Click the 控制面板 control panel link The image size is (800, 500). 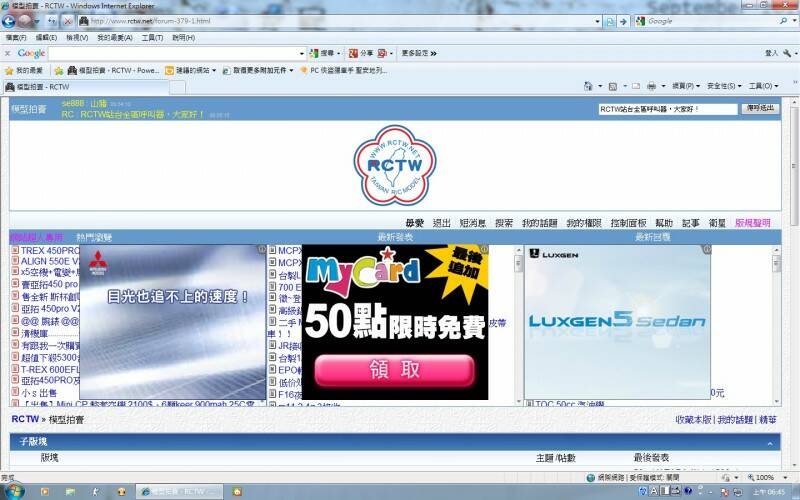tap(629, 223)
